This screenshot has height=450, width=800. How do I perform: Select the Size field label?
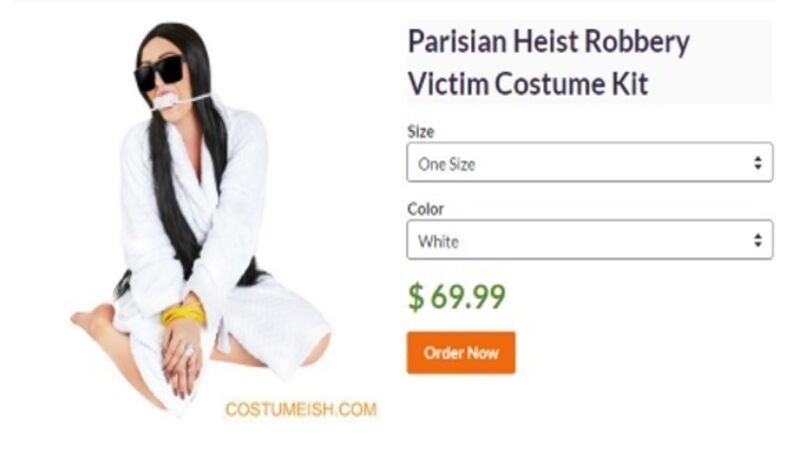click(x=420, y=132)
